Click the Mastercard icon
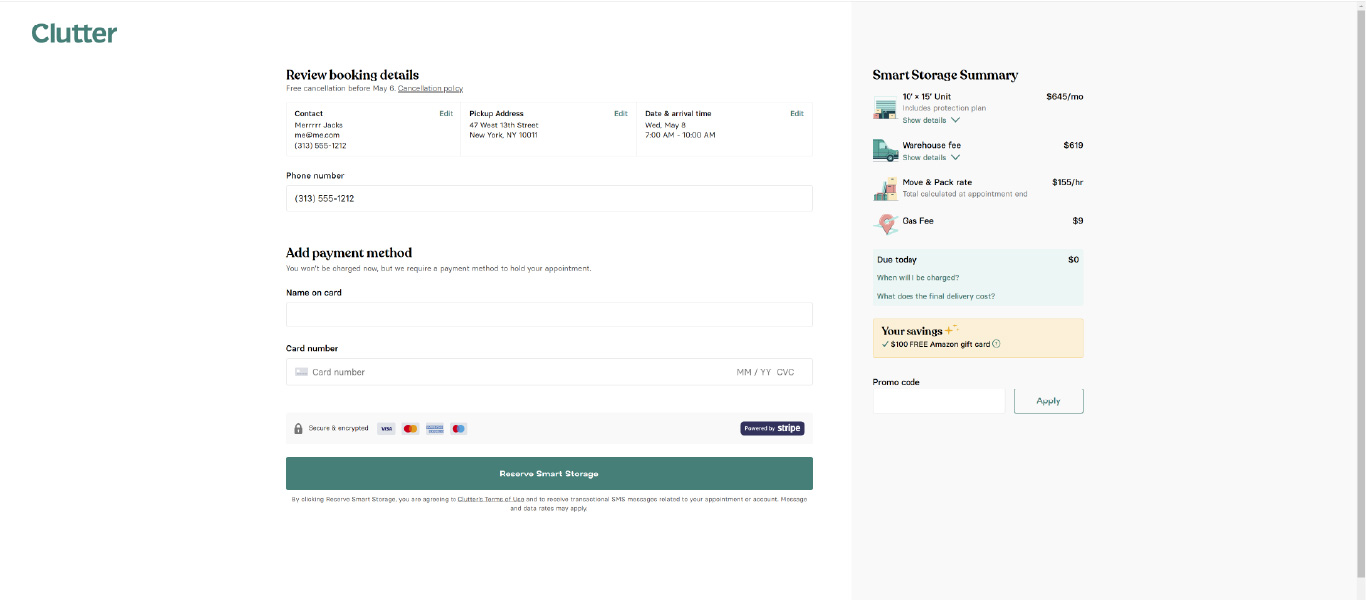 (410, 428)
